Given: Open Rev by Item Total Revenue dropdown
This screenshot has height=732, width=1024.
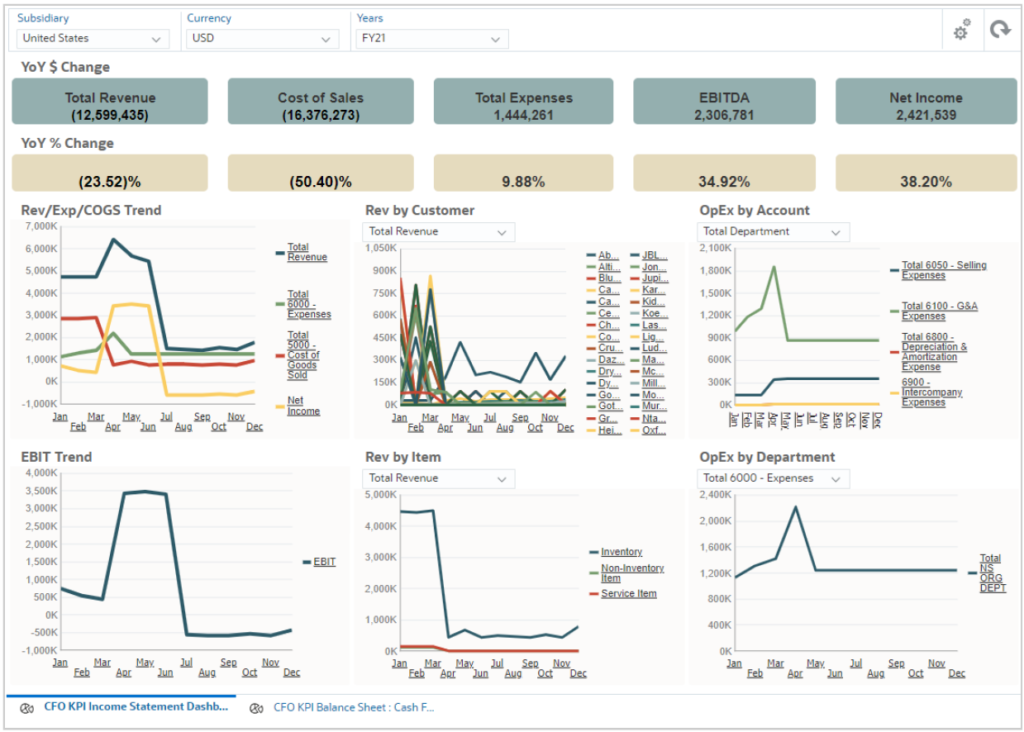Looking at the screenshot, I should coord(438,478).
